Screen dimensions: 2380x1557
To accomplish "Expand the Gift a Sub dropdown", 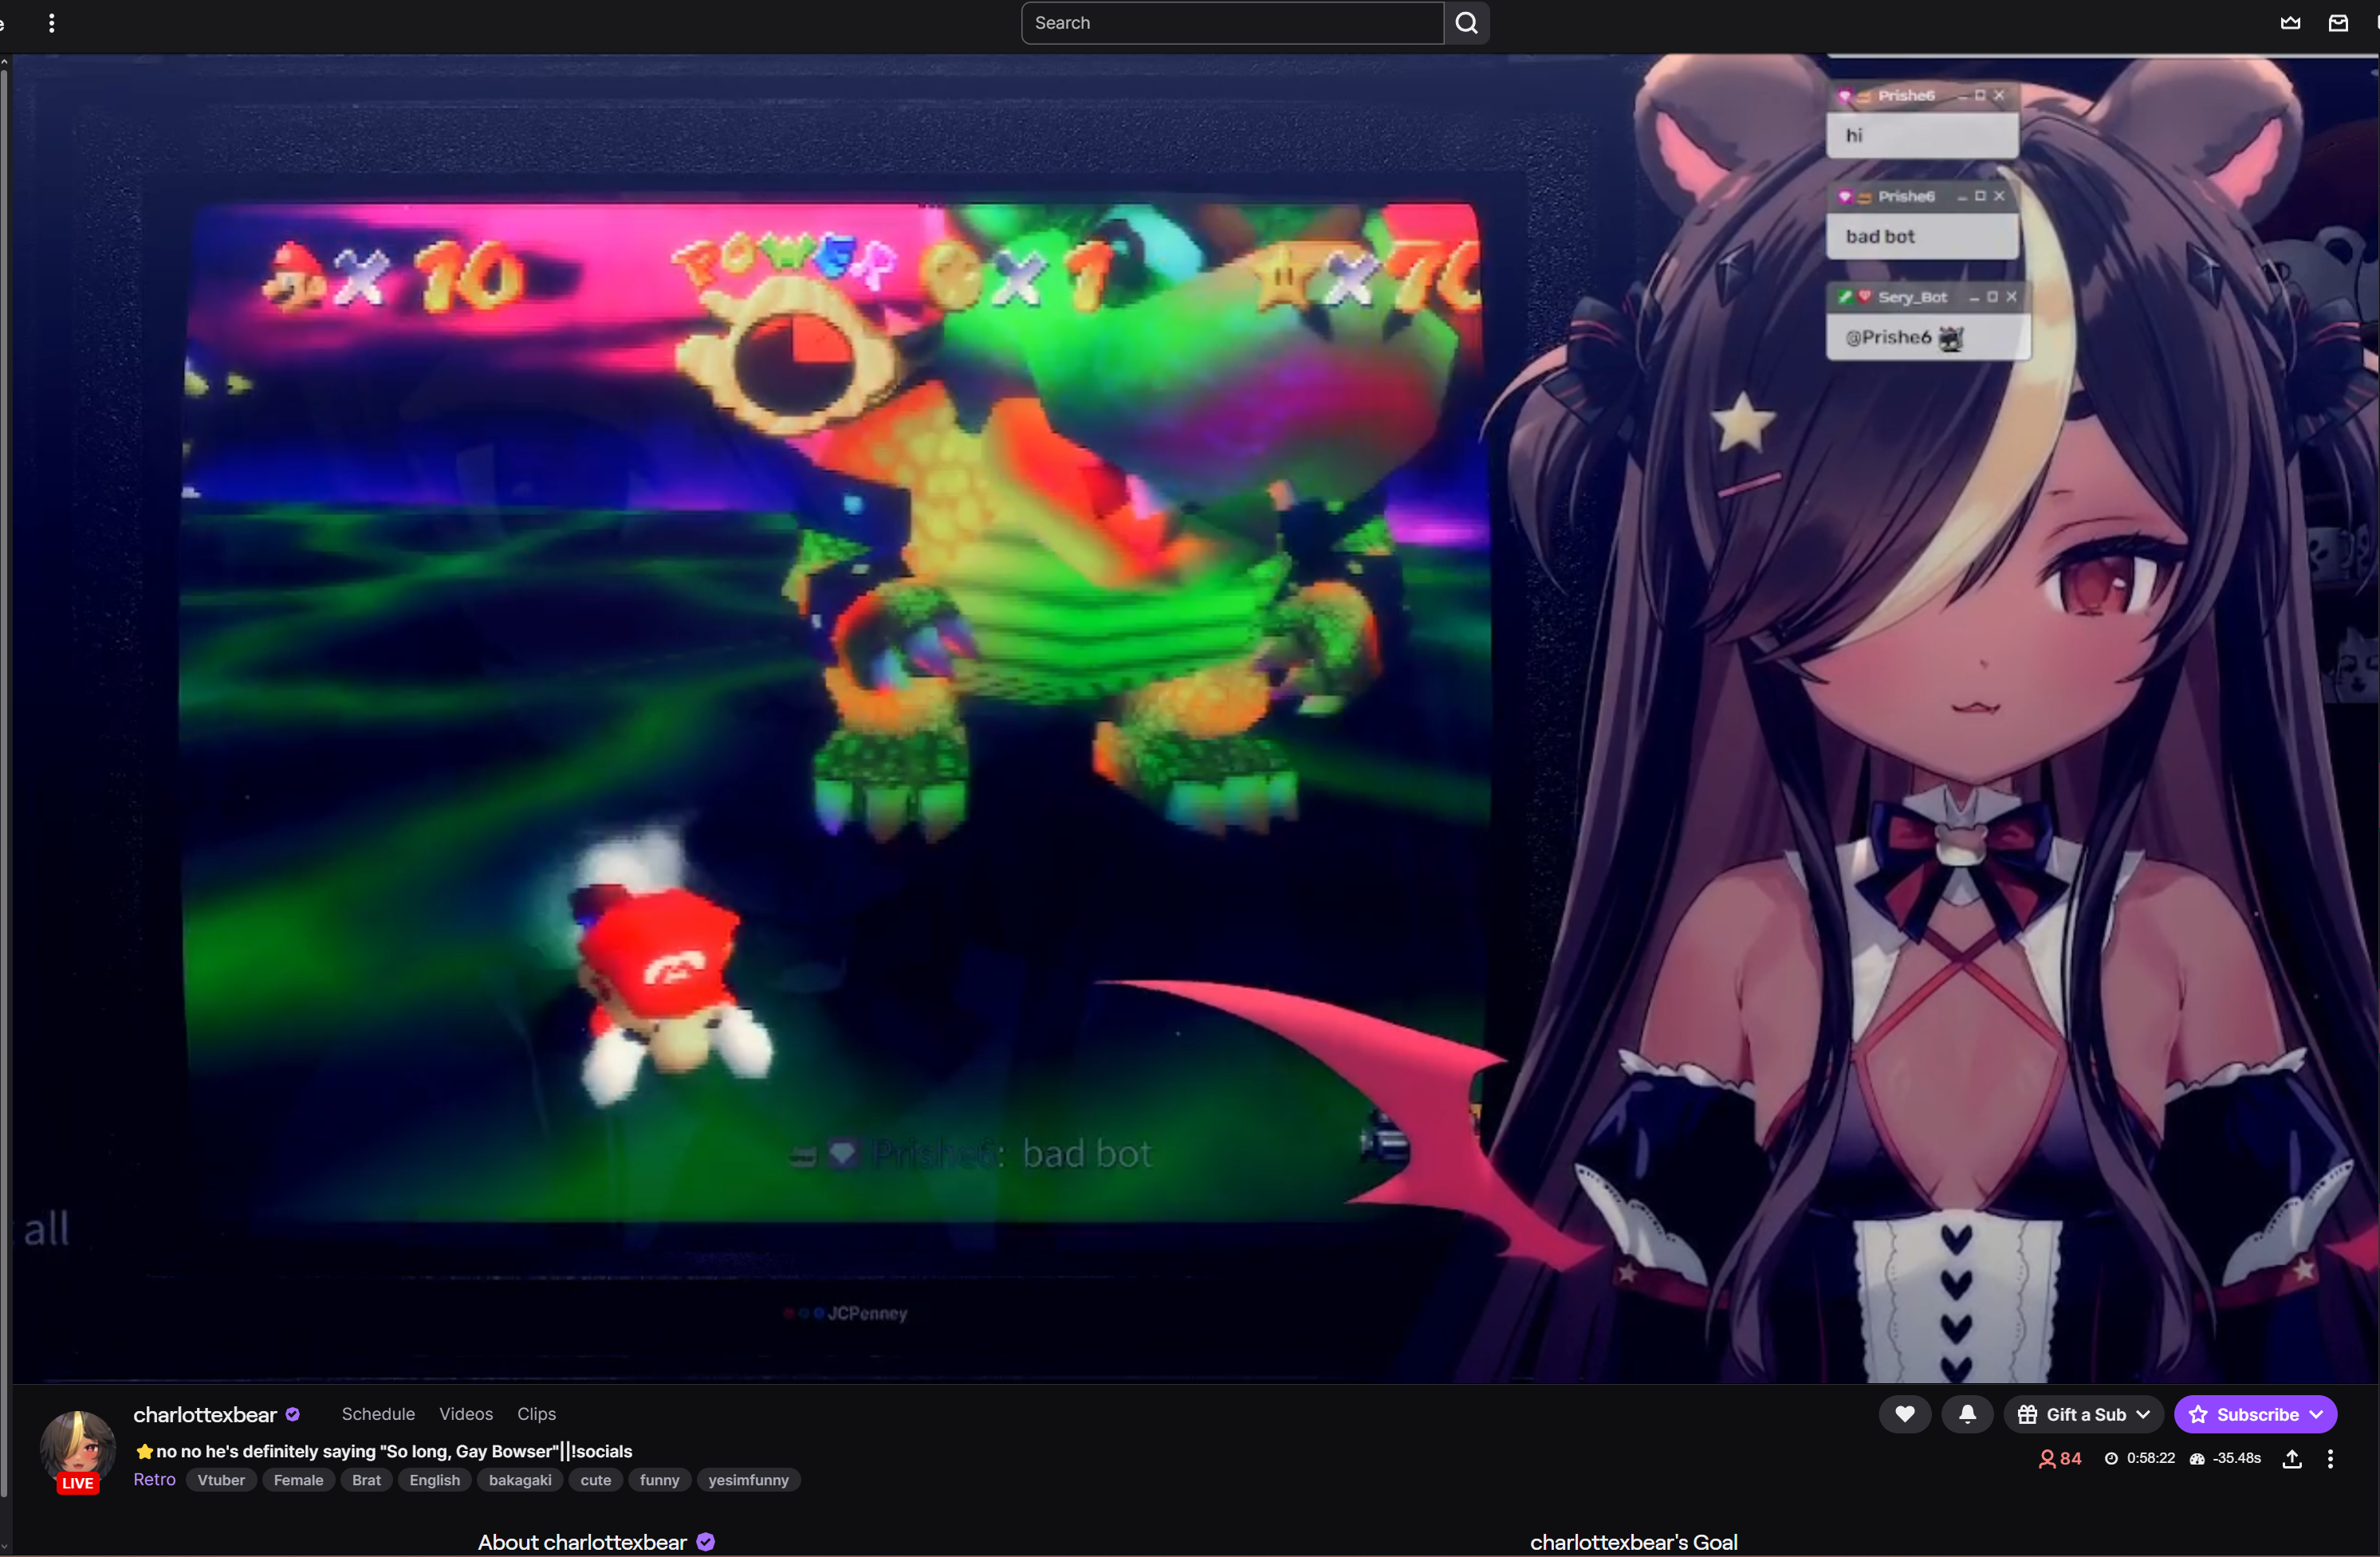I will tap(2083, 1414).
